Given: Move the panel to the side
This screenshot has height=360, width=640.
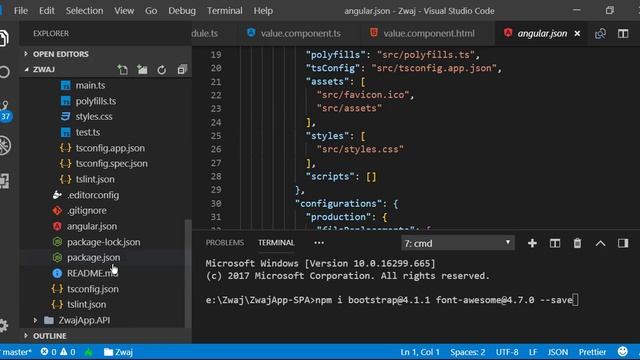Looking at the screenshot, I should point(623,243).
